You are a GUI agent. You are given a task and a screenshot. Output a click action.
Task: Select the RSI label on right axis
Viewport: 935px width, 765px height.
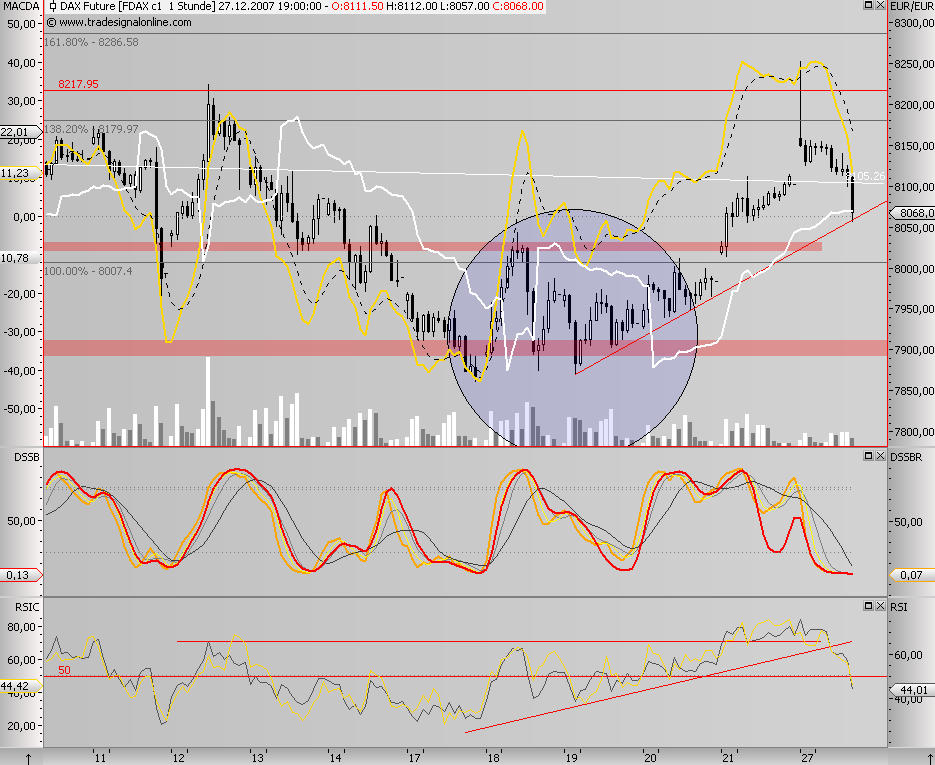899,607
